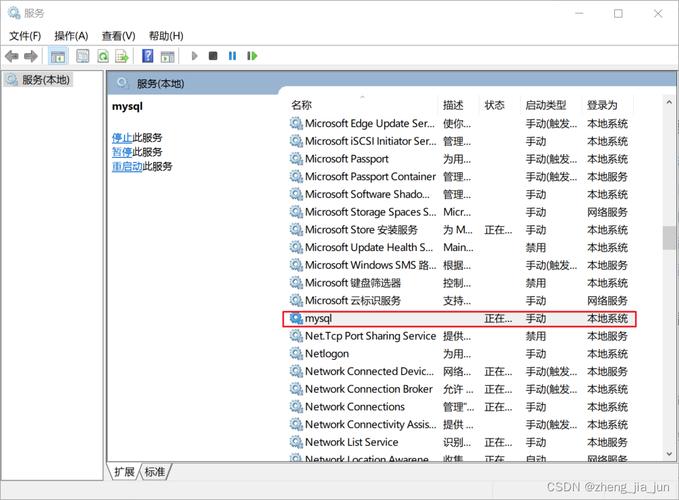Screen dimensions: 679x500
Task: Select the Microsoft Windows SMS 路... row
Action: click(x=459, y=265)
